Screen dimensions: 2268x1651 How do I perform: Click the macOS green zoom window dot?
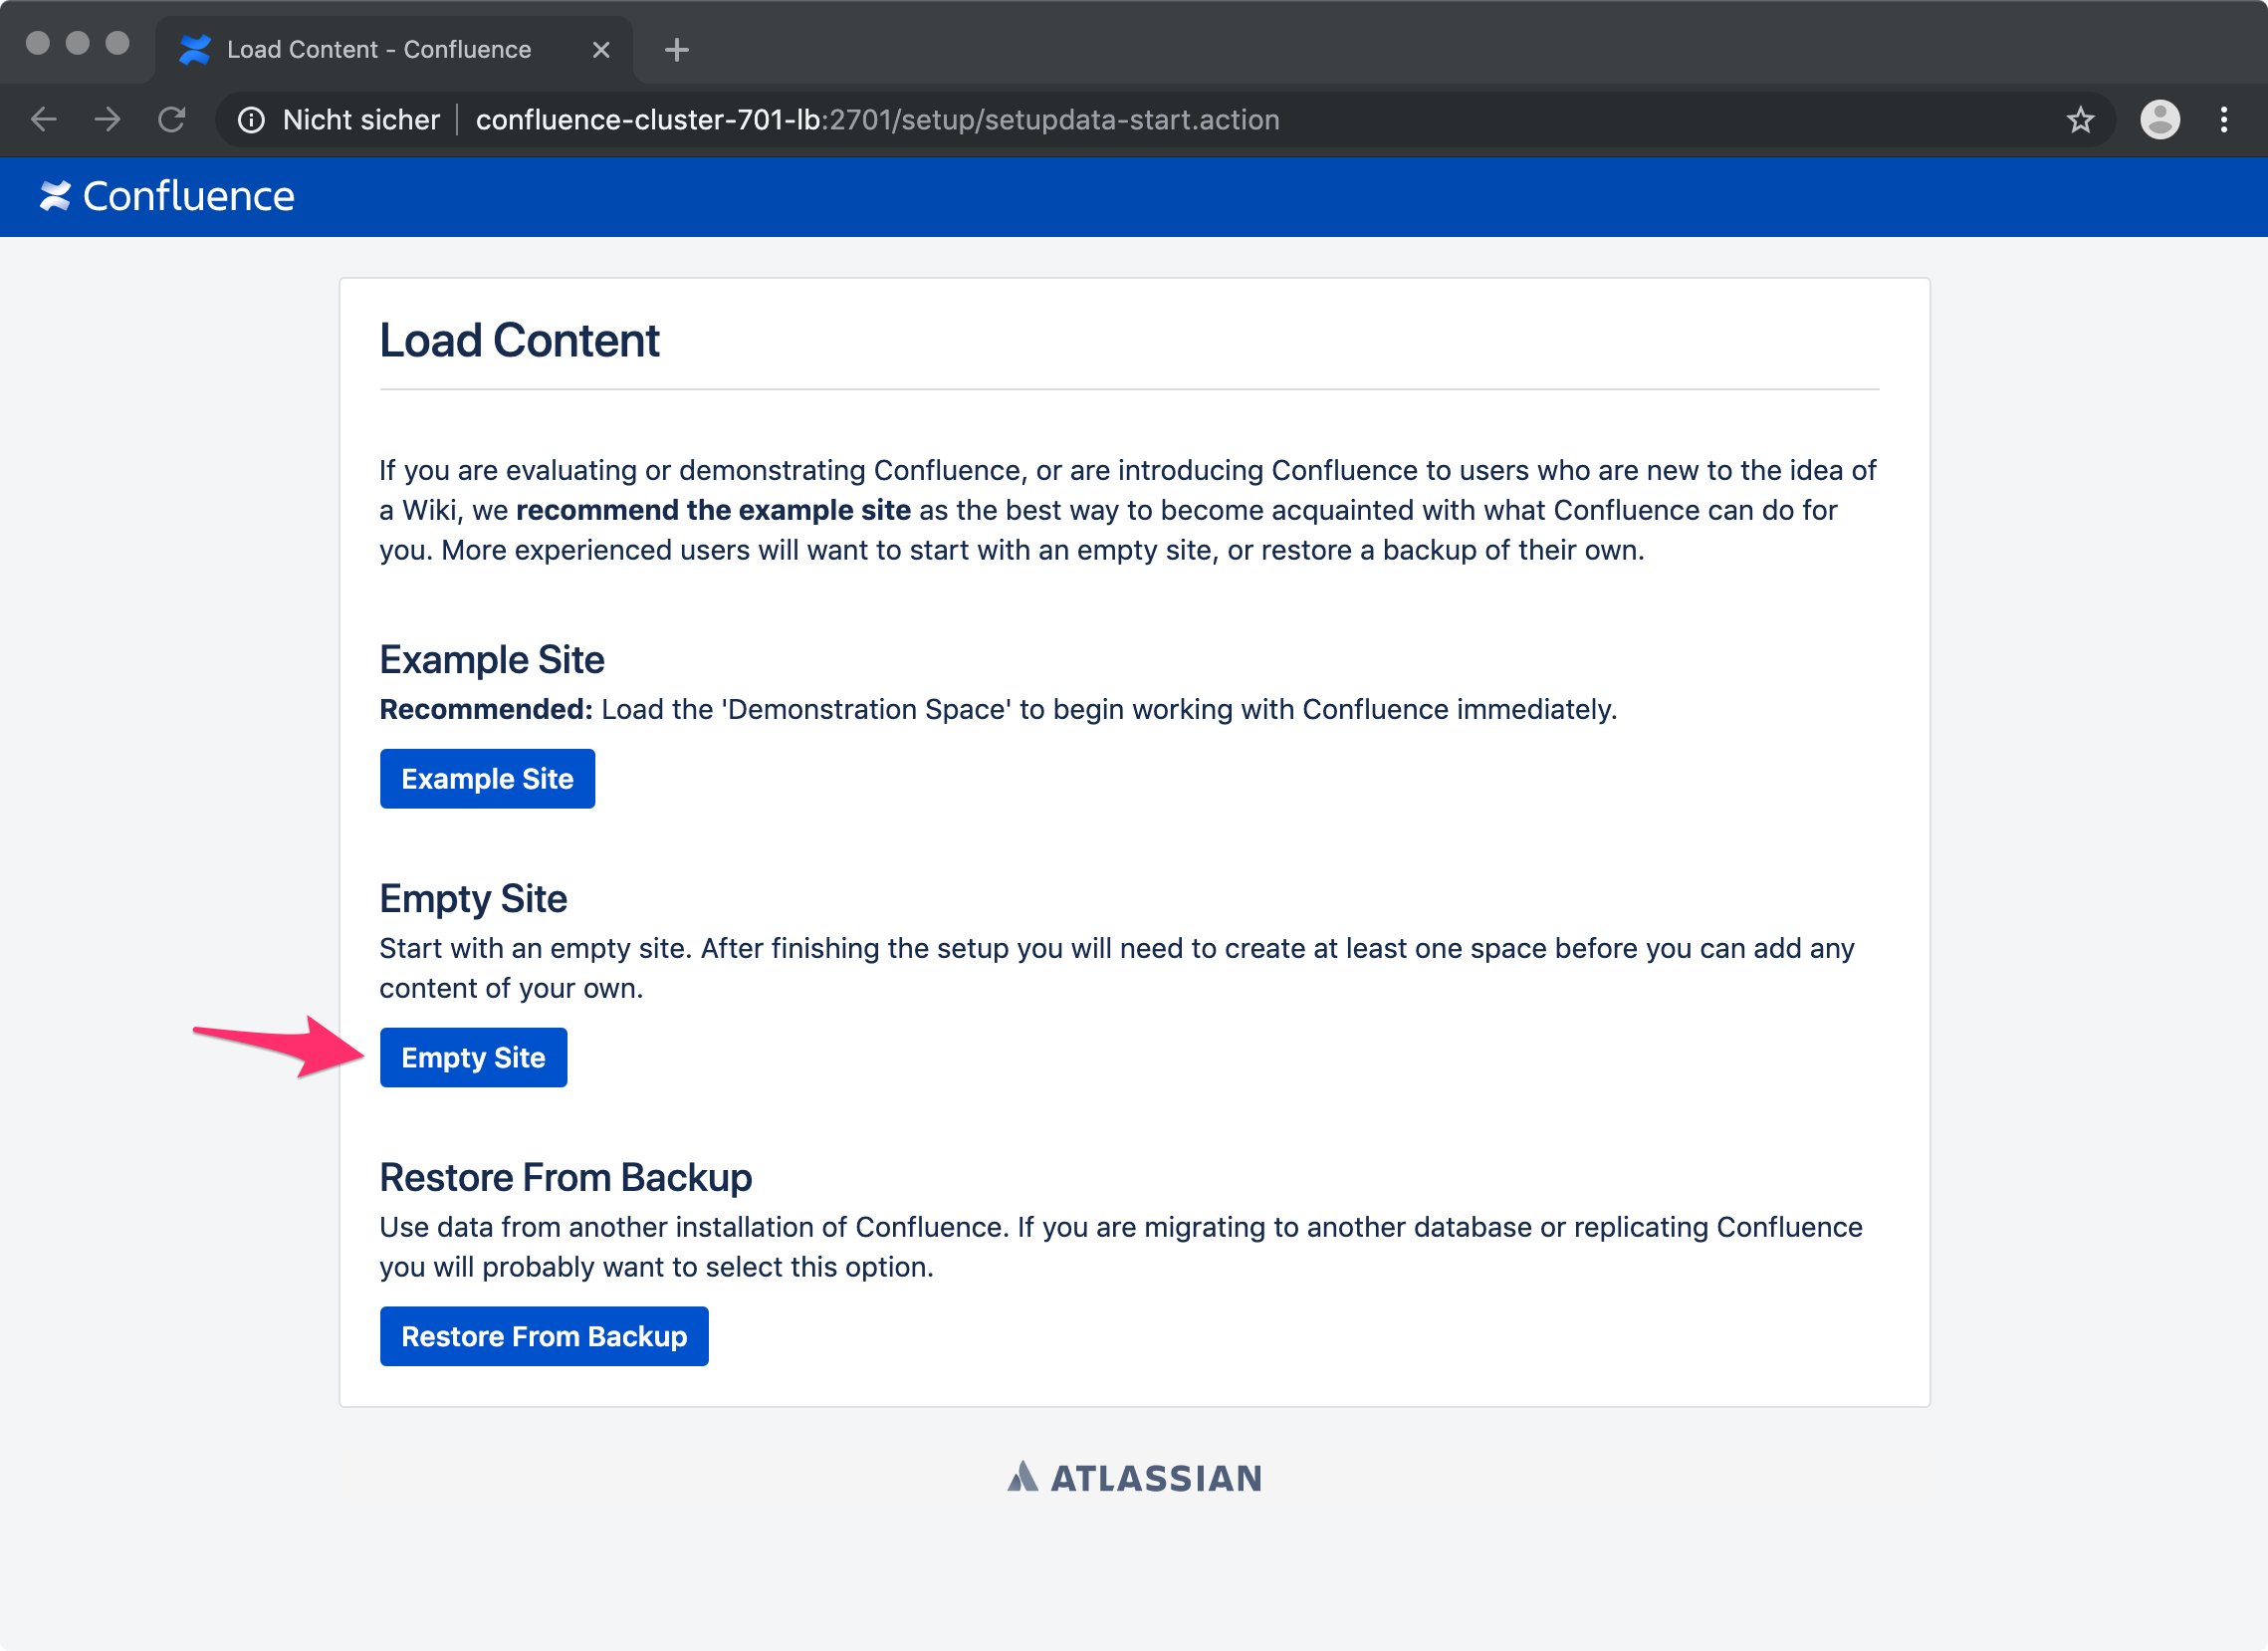point(118,43)
